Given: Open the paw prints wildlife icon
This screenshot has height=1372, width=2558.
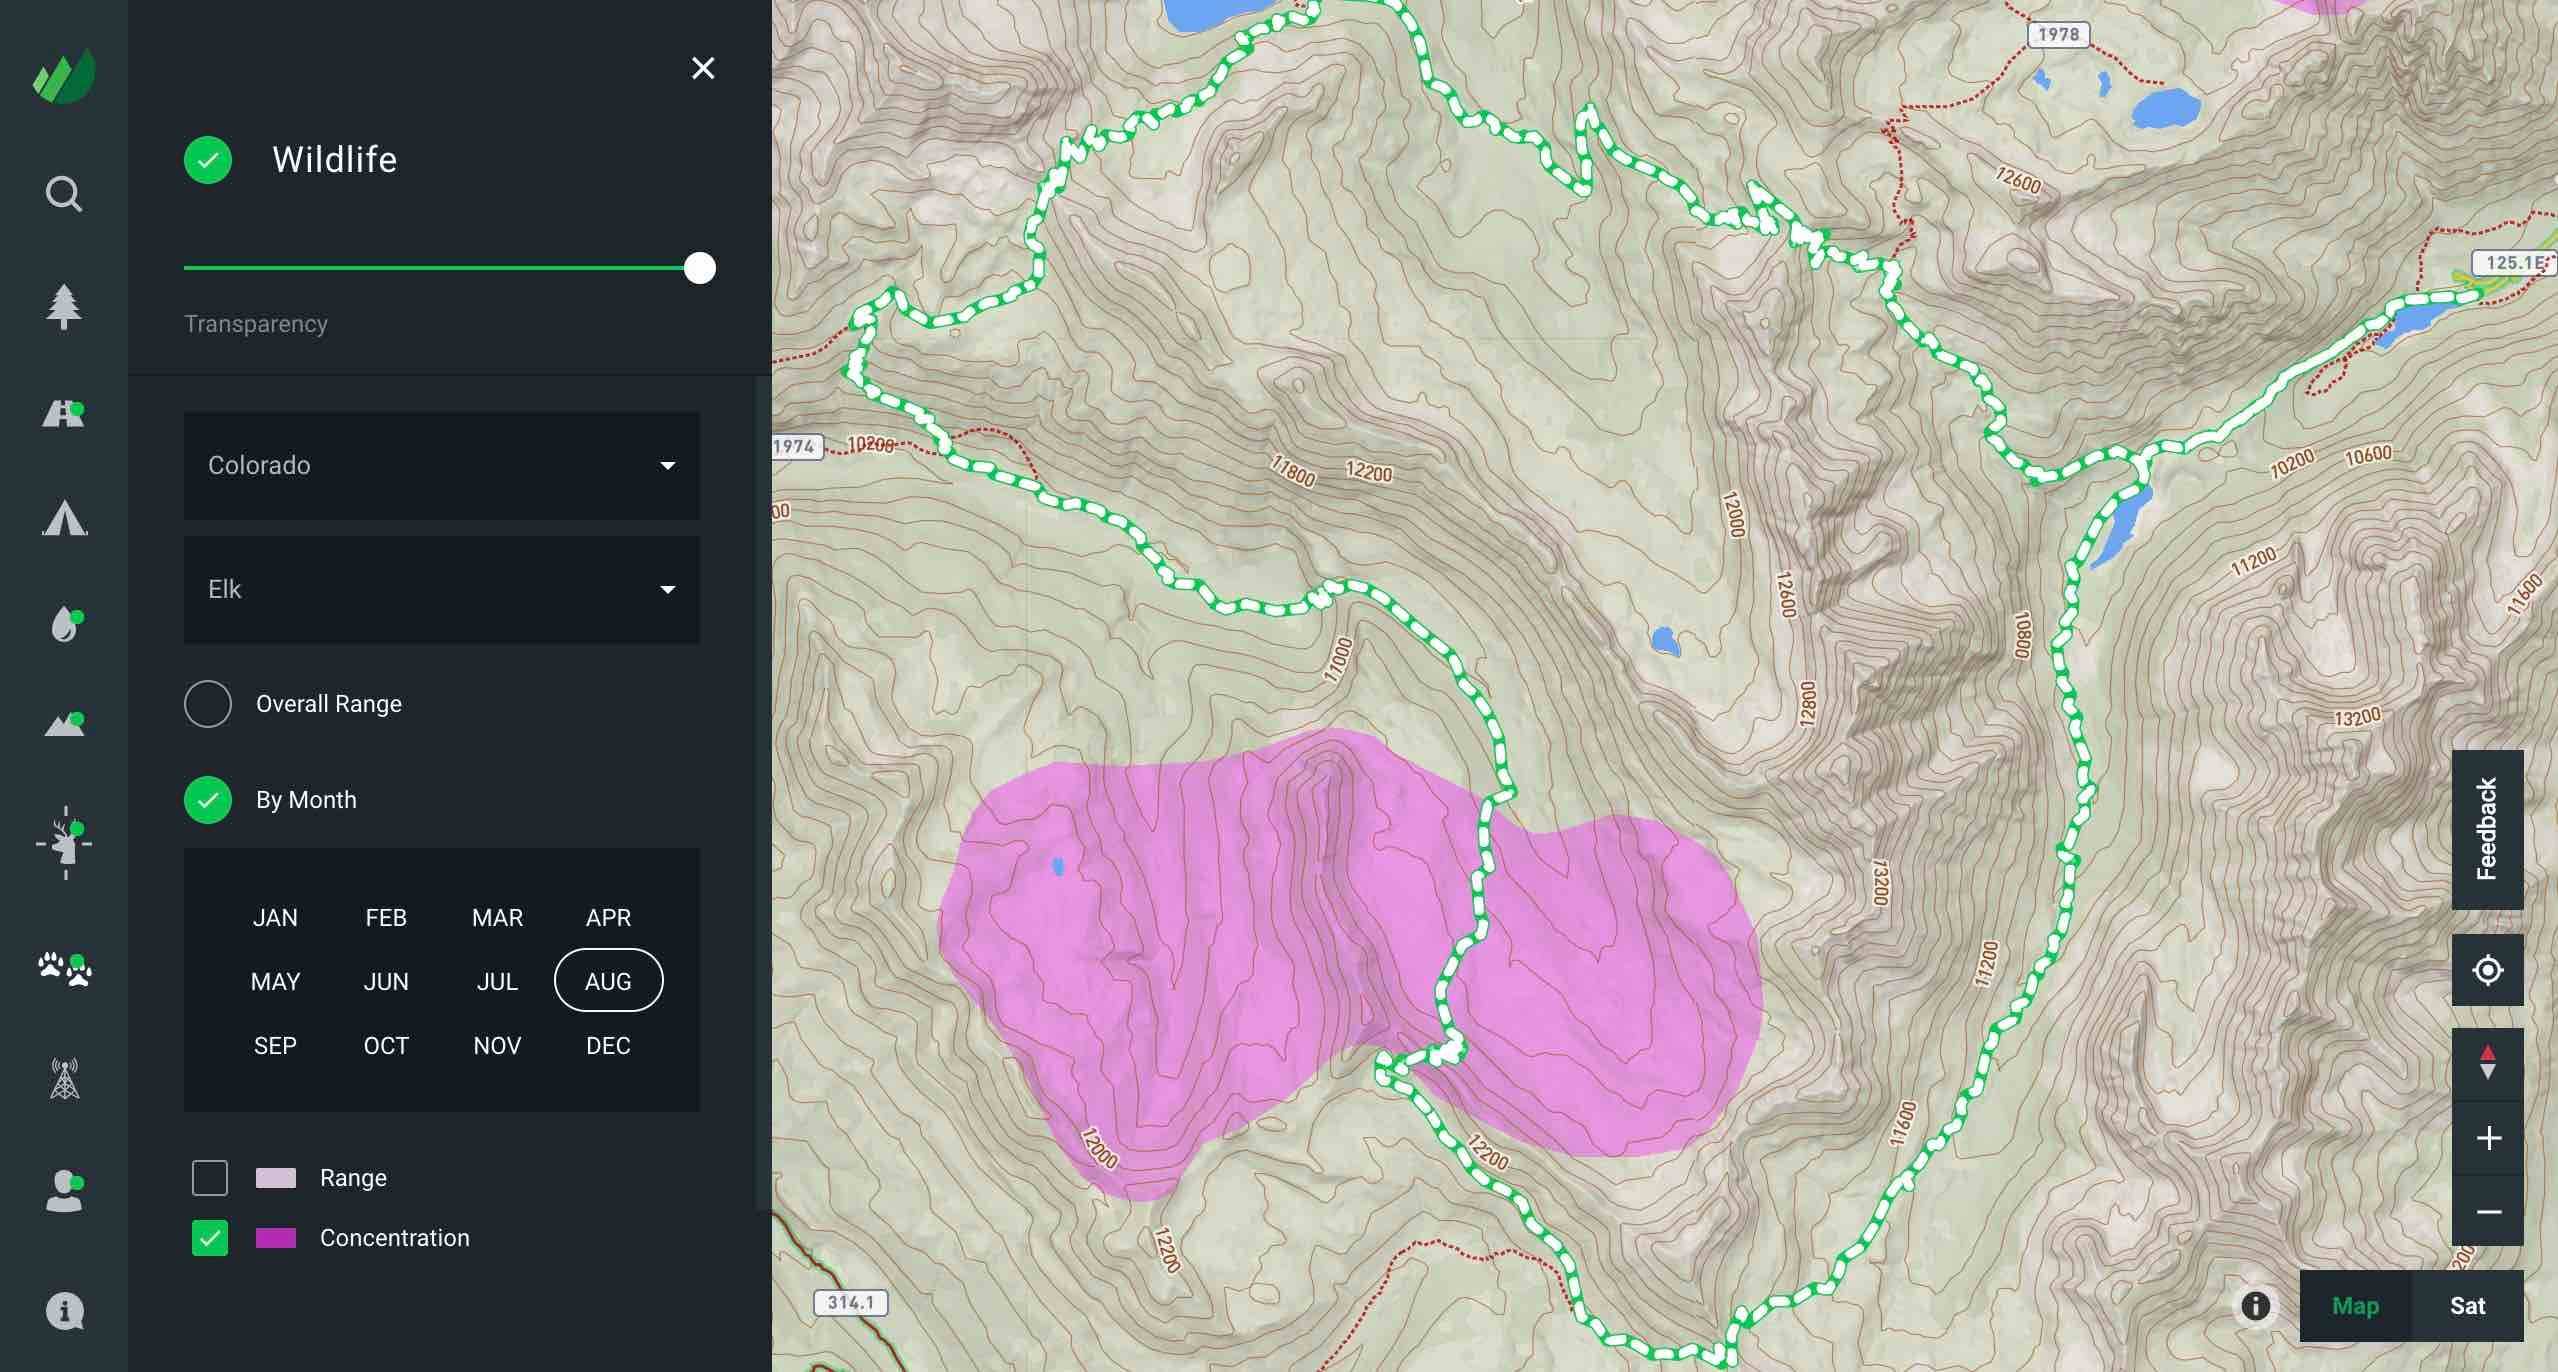Looking at the screenshot, I should click(64, 968).
